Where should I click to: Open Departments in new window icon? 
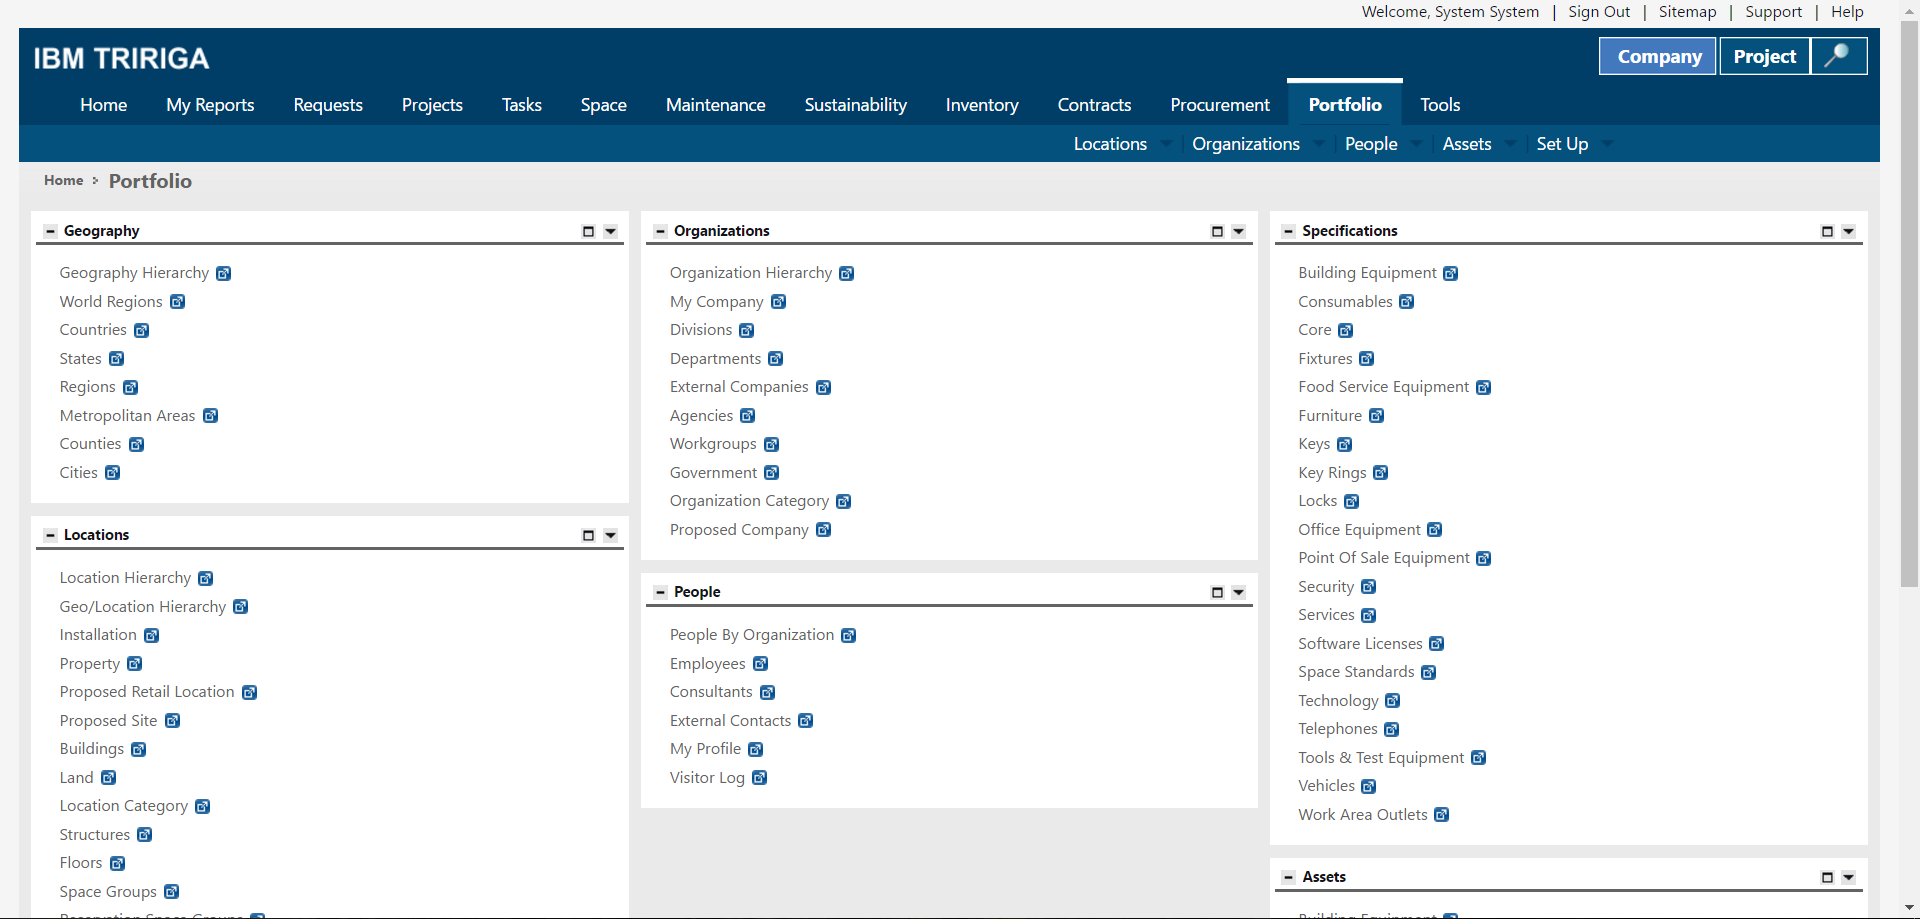coord(776,359)
